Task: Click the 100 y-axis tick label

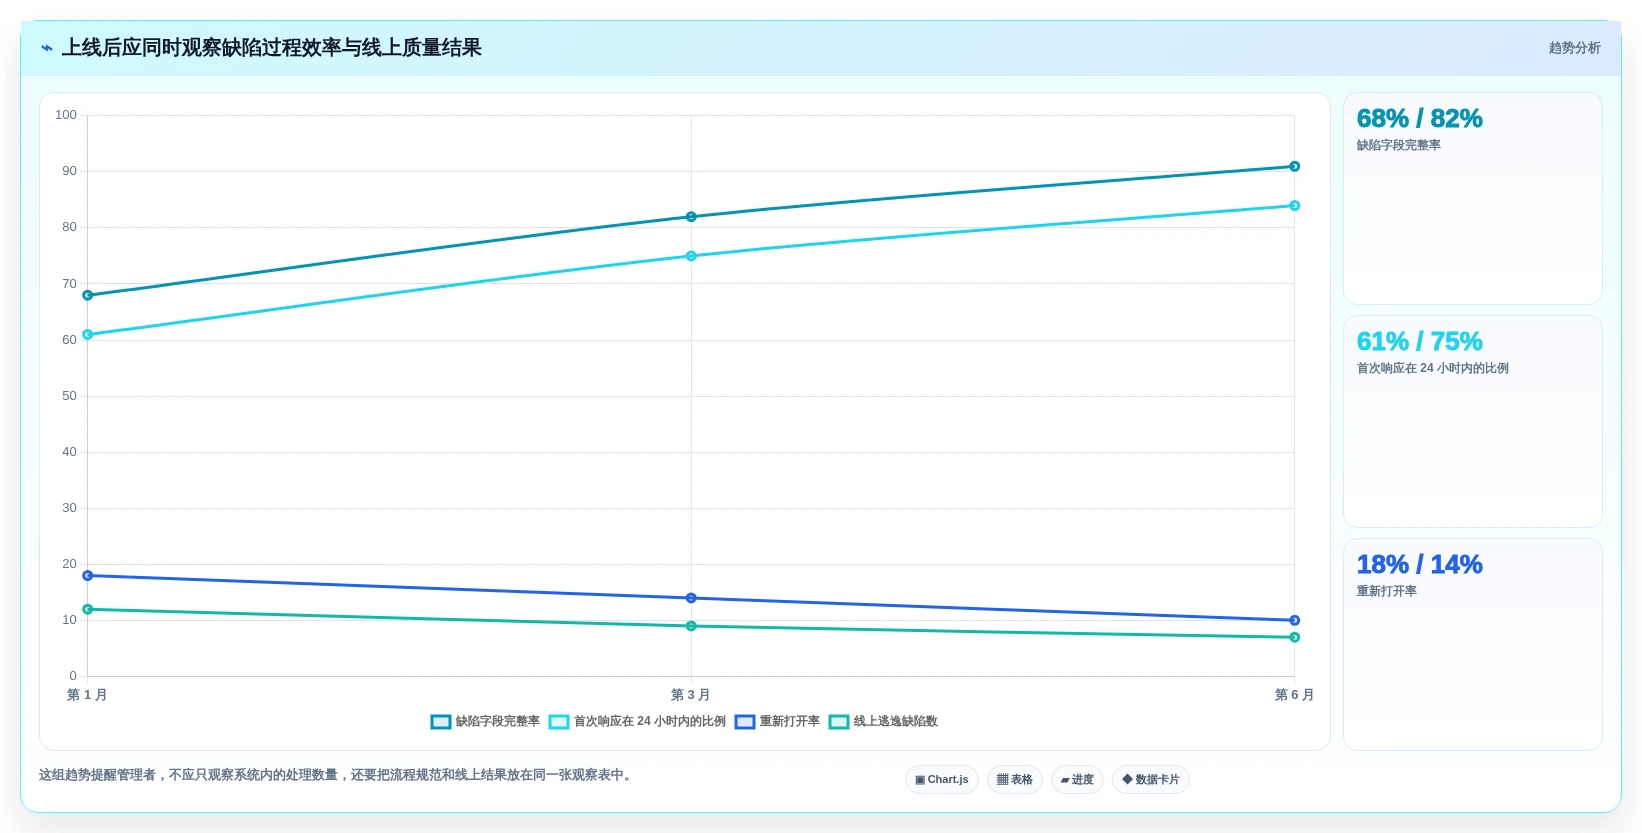Action: pyautogui.click(x=66, y=115)
